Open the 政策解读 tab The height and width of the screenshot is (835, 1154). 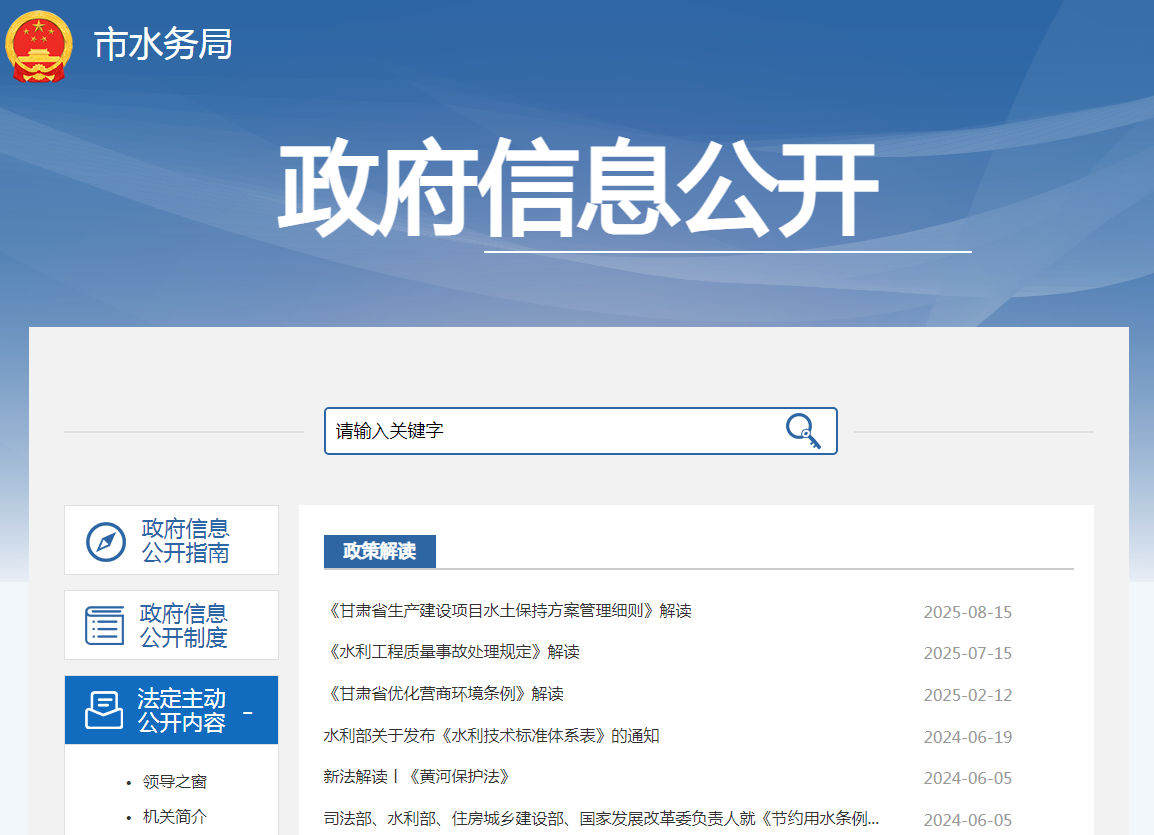pyautogui.click(x=379, y=551)
